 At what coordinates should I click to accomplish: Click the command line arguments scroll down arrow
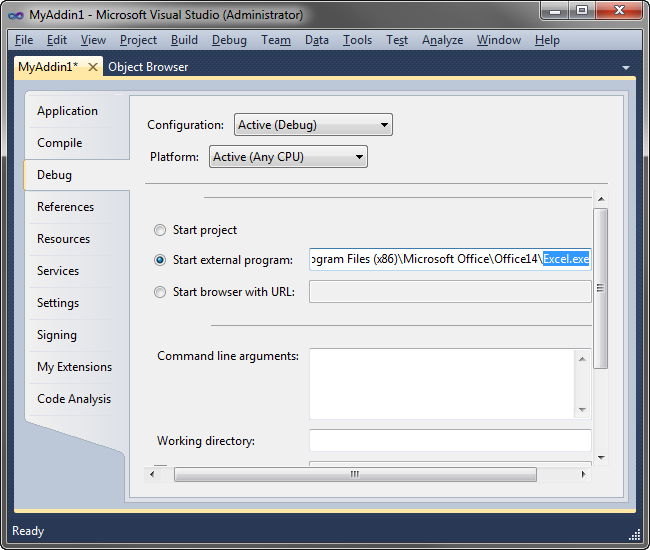(582, 409)
